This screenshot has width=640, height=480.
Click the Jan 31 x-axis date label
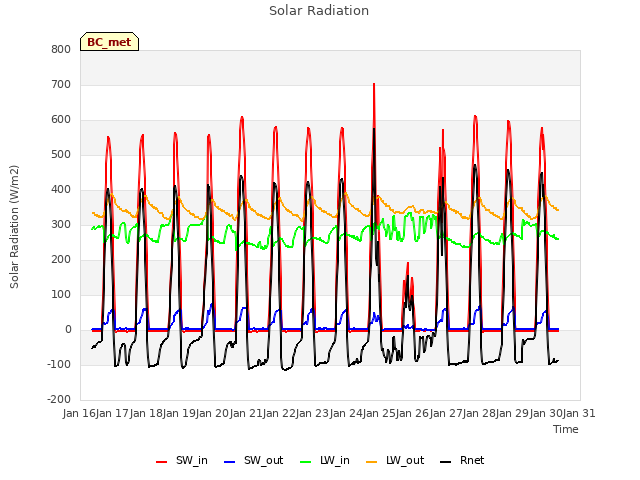click(x=579, y=413)
